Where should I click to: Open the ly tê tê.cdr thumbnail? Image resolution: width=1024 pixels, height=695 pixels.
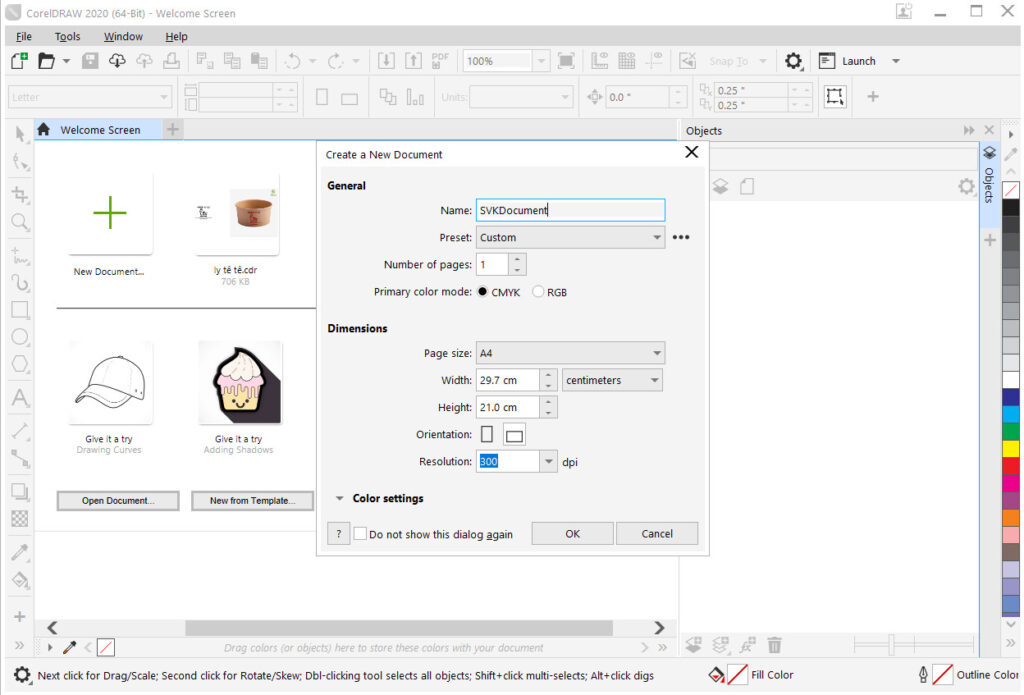[236, 214]
